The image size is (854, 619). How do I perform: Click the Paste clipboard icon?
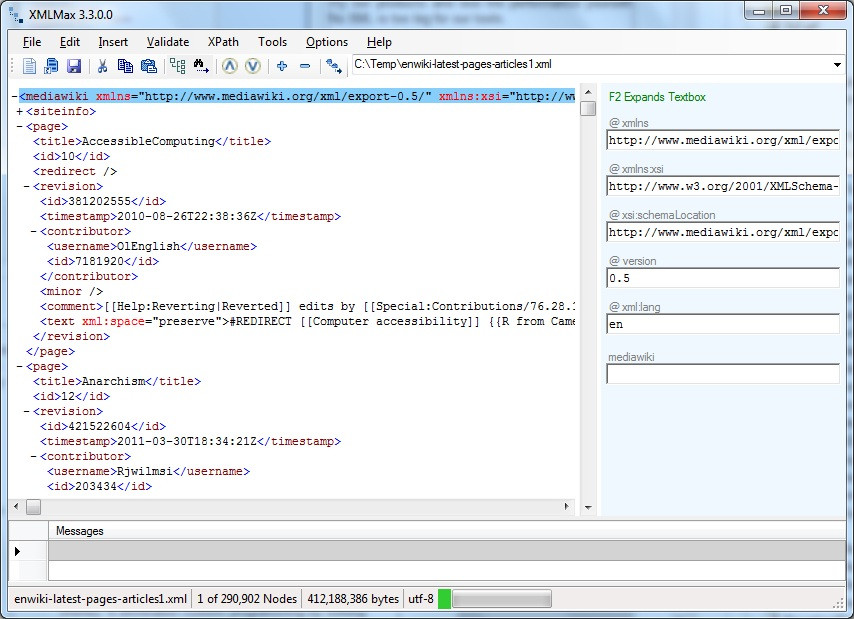[x=149, y=66]
